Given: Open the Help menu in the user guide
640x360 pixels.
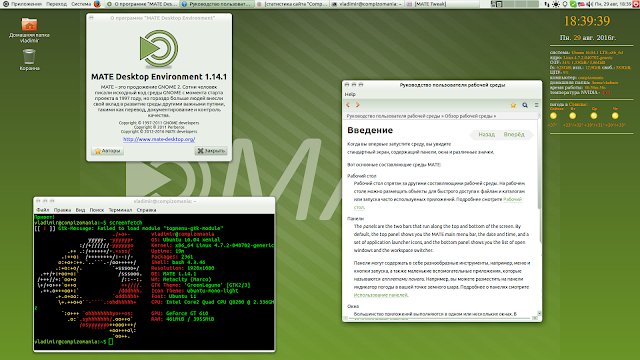Looking at the screenshot, I should [350, 94].
